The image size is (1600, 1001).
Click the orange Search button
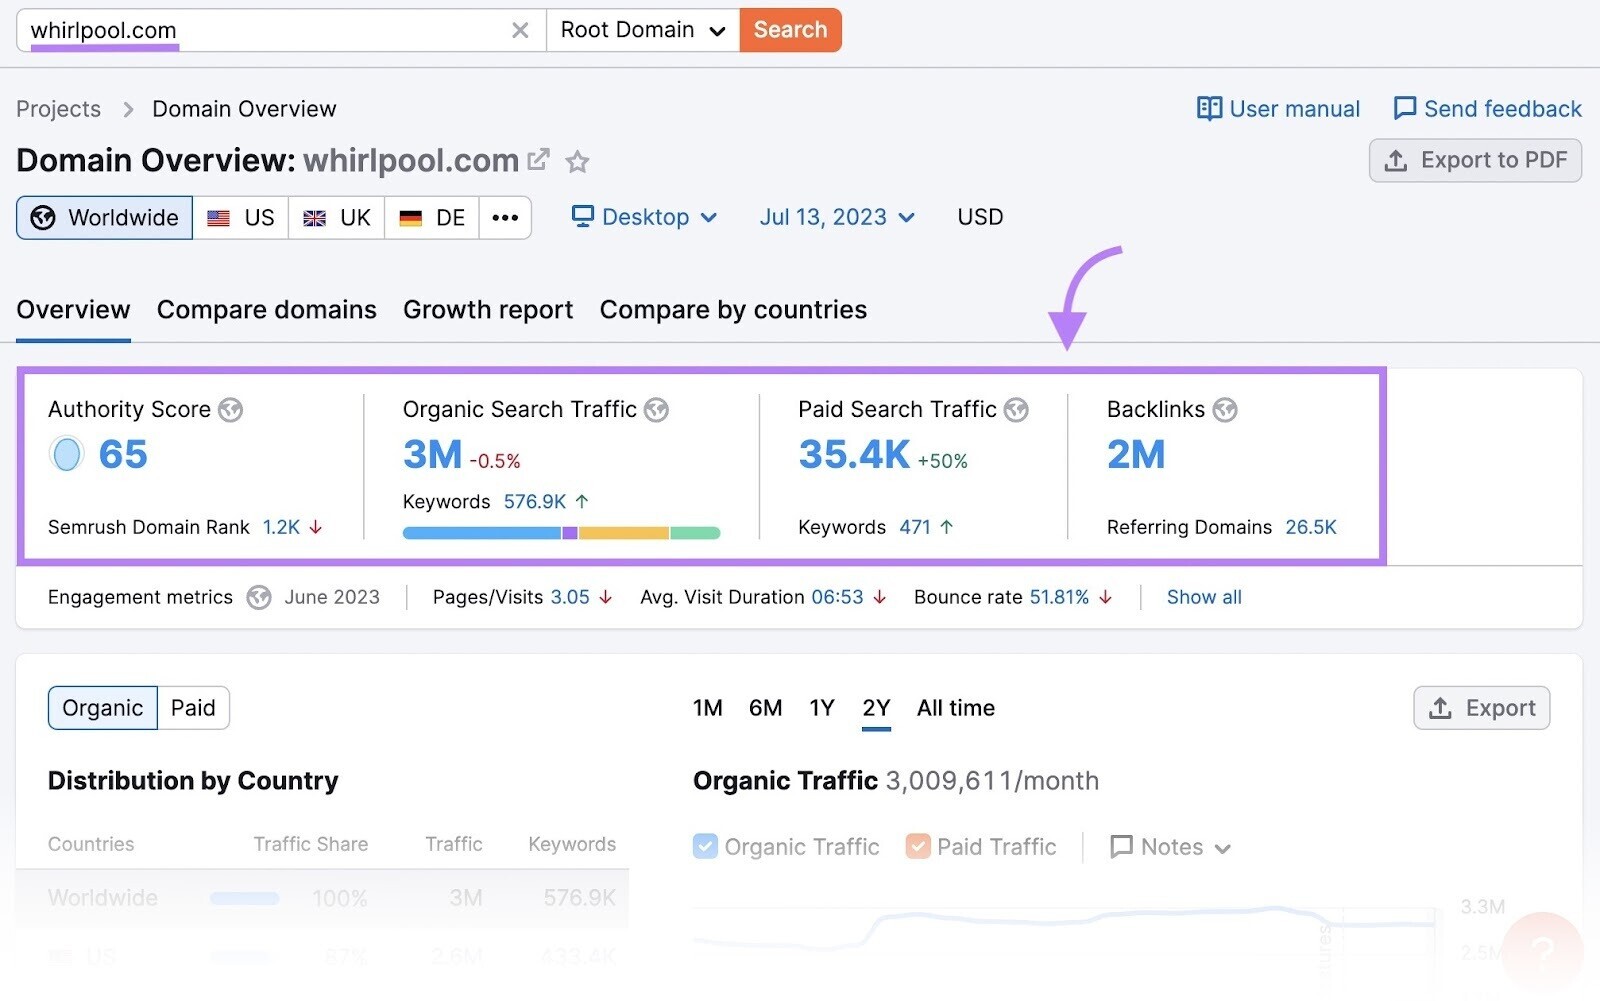click(790, 30)
